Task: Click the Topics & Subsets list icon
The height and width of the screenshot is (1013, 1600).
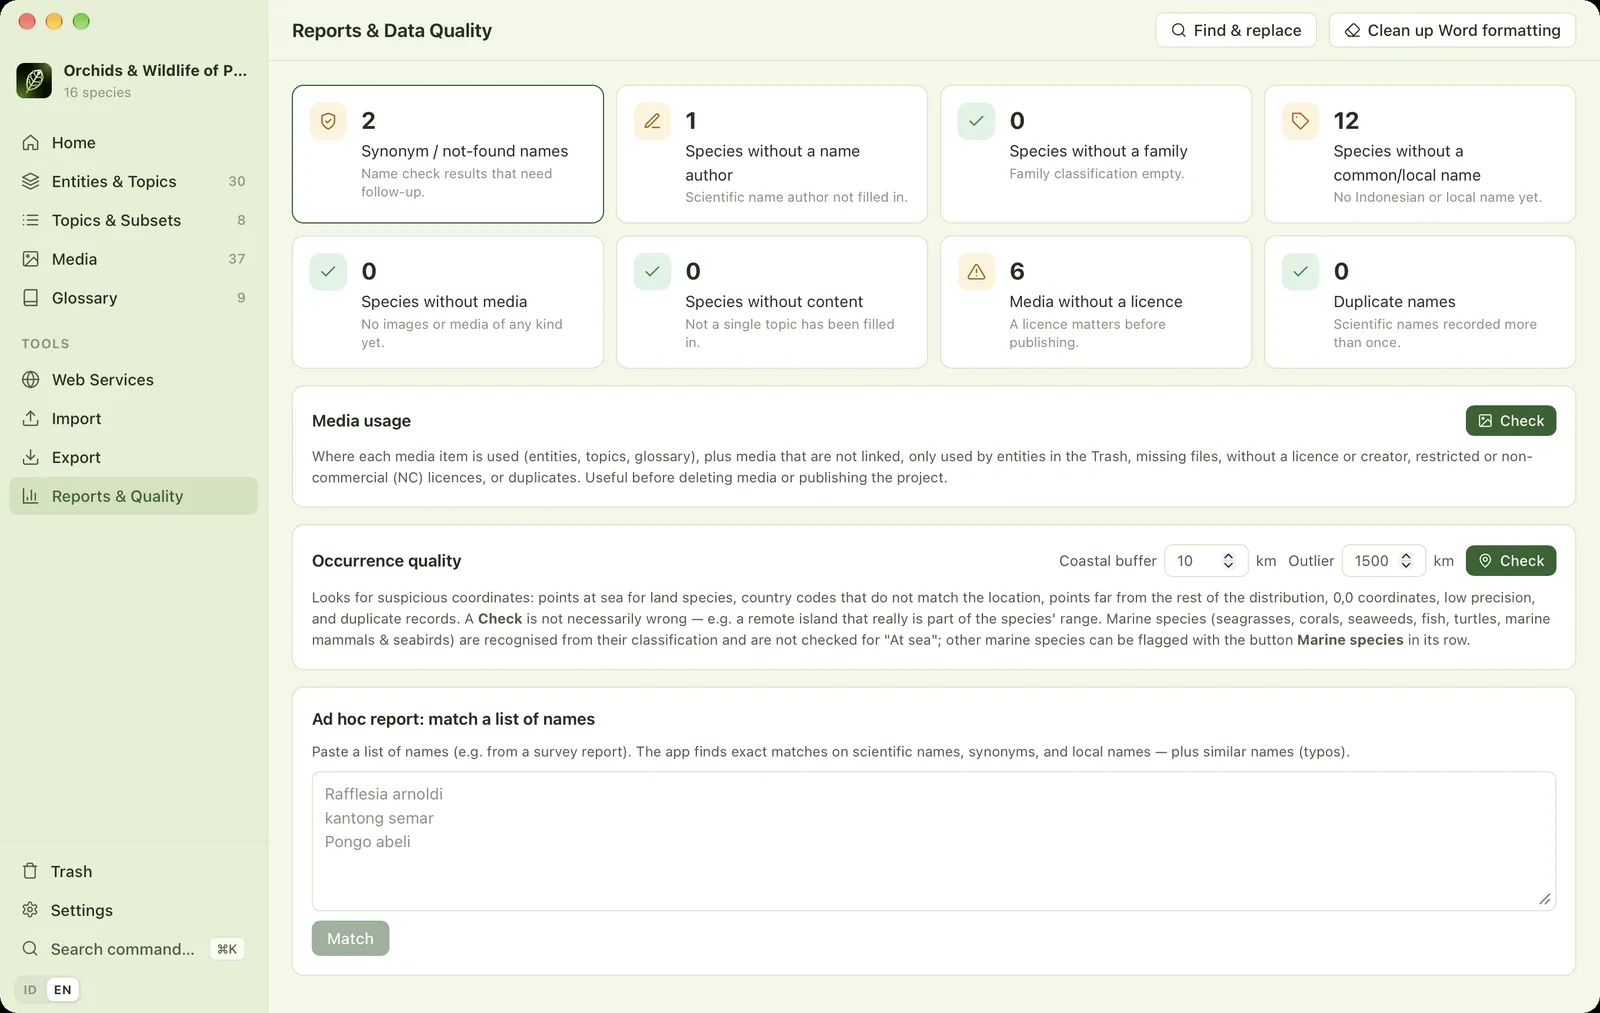Action: 31,221
